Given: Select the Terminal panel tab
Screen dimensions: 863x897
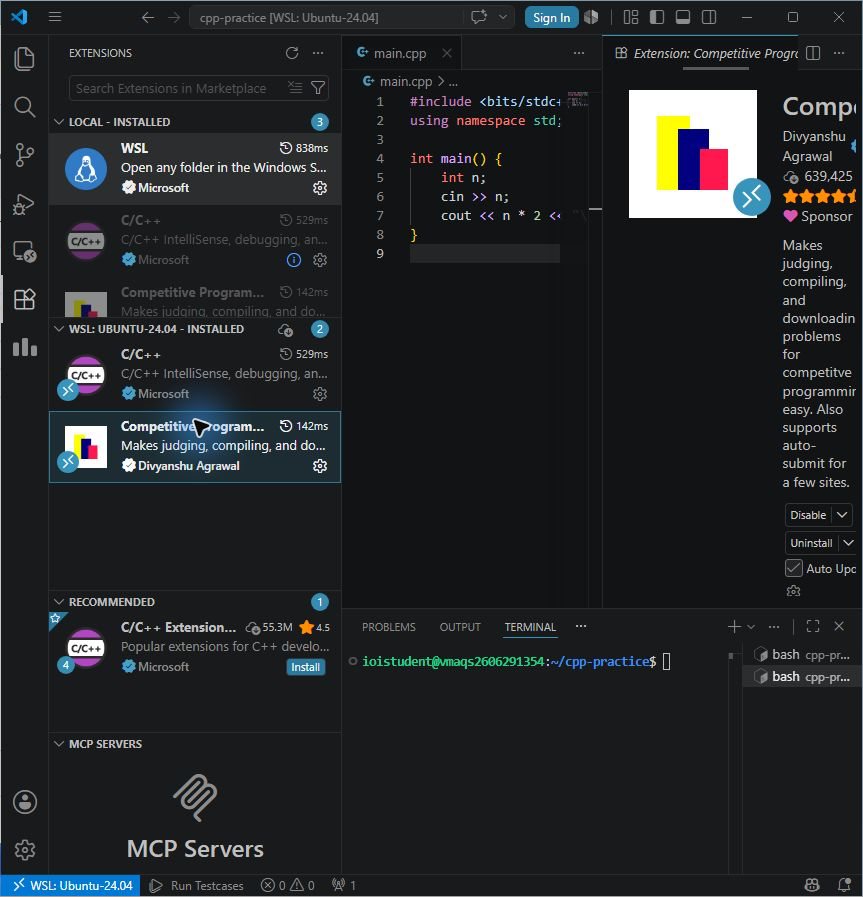Looking at the screenshot, I should click(x=530, y=627).
